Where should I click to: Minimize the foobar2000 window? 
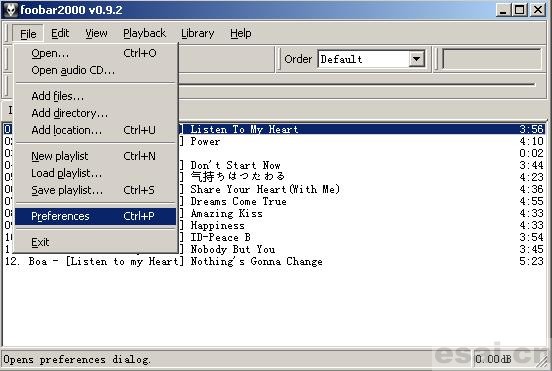coord(503,10)
